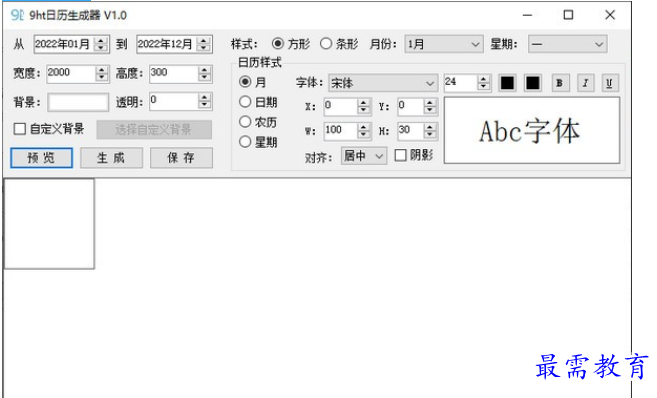Increase W value with up arrow
Viewport: 657px width, 398px height.
point(364,127)
